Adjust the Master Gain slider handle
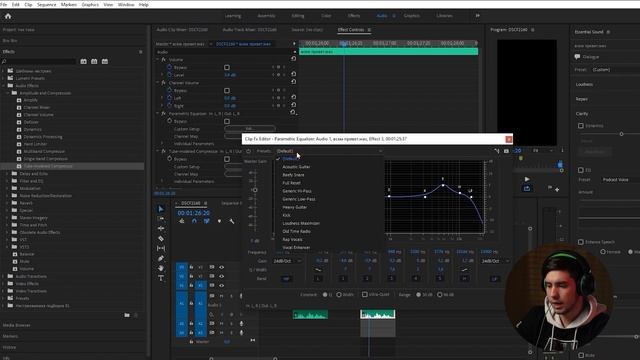Screen dimensions: 640x360 (x=255, y=190)
